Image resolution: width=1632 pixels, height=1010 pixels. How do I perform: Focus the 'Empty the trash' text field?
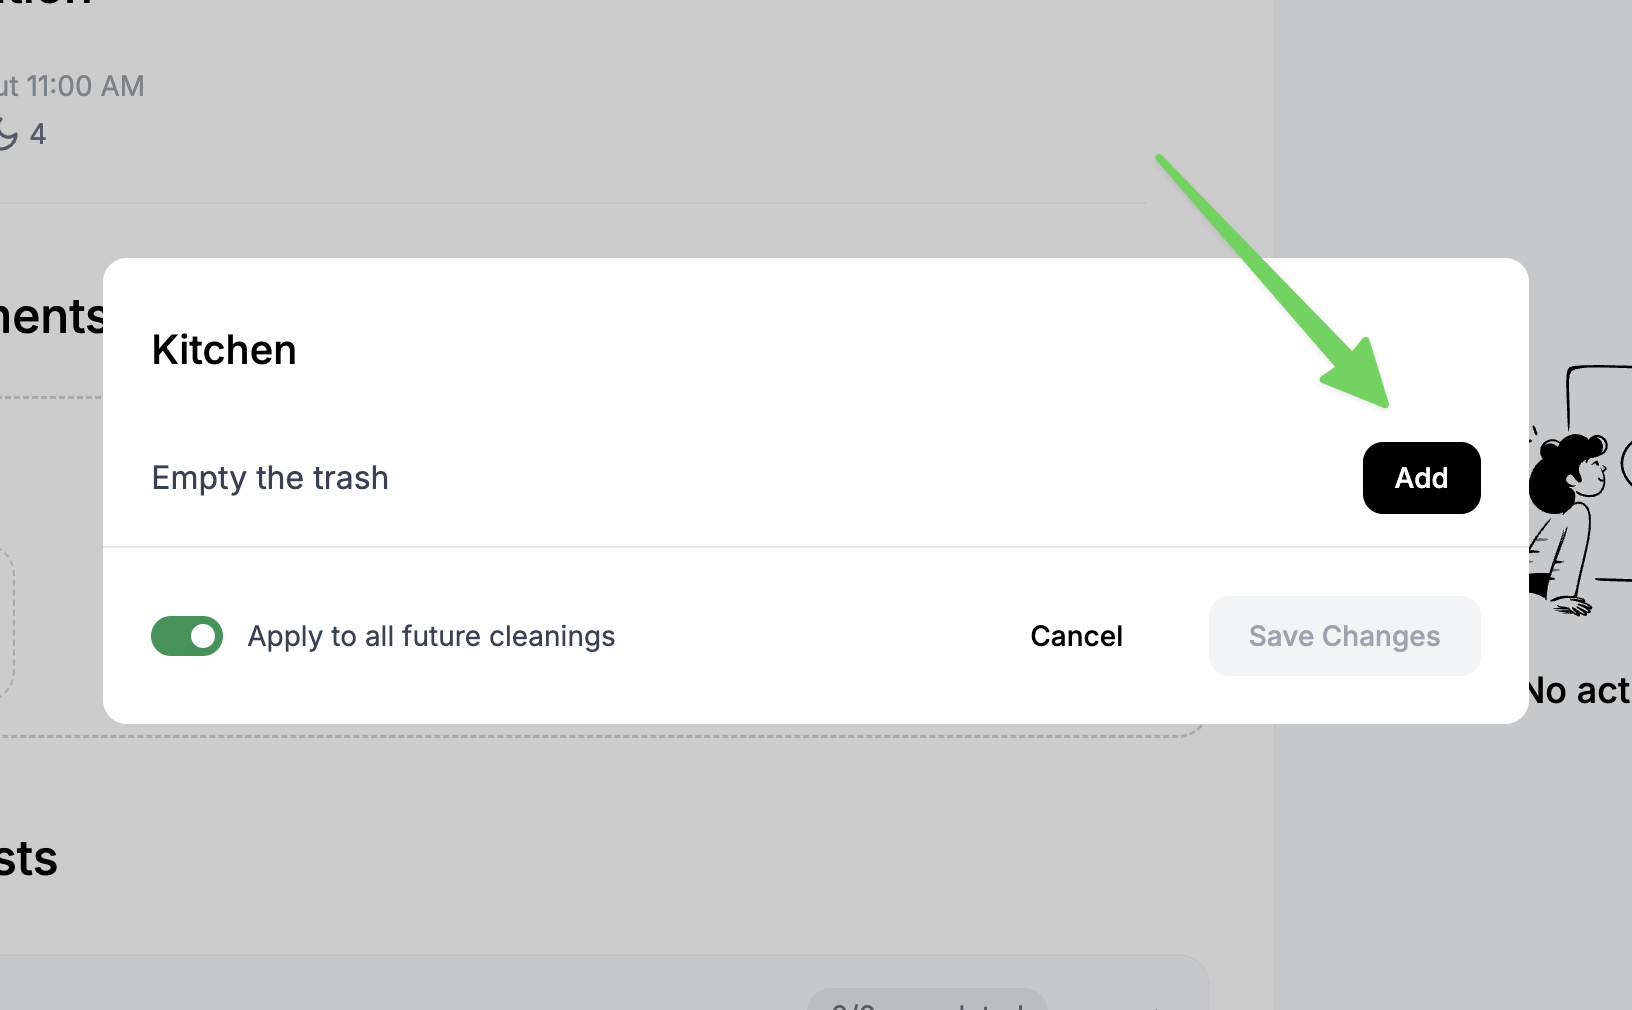(700, 478)
